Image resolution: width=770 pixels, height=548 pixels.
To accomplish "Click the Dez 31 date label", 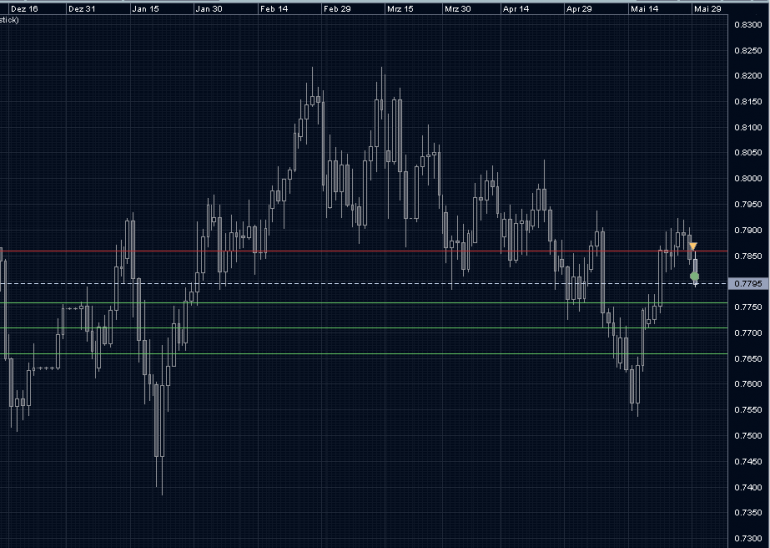I will [82, 9].
